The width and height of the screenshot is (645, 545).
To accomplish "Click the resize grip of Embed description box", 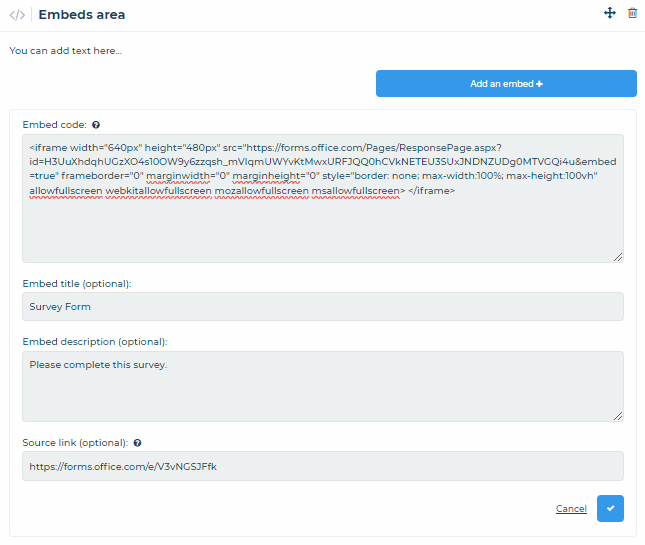I will (x=618, y=416).
